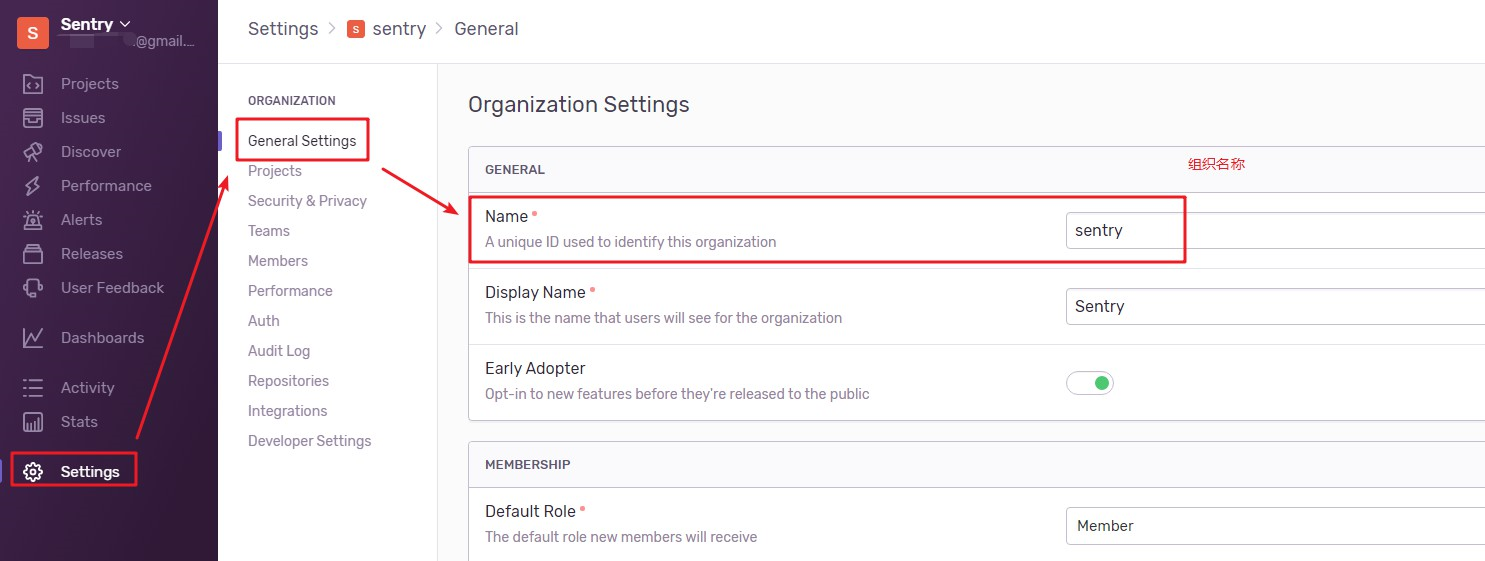The image size is (1485, 561).
Task: Click the Dashboards chart icon
Action: (x=33, y=338)
